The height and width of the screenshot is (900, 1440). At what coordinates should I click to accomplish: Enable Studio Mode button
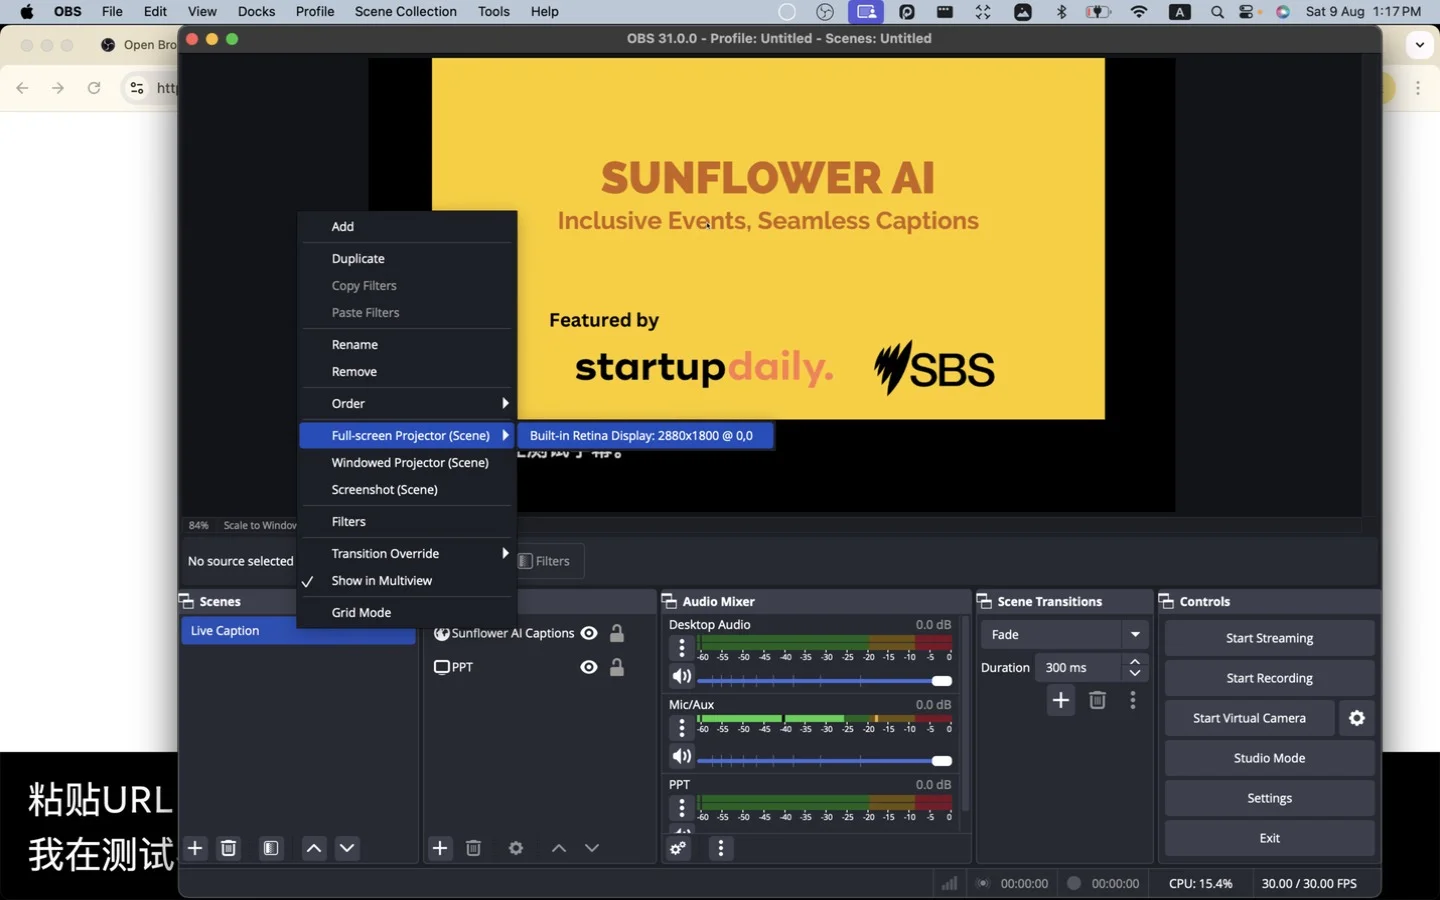tap(1269, 758)
